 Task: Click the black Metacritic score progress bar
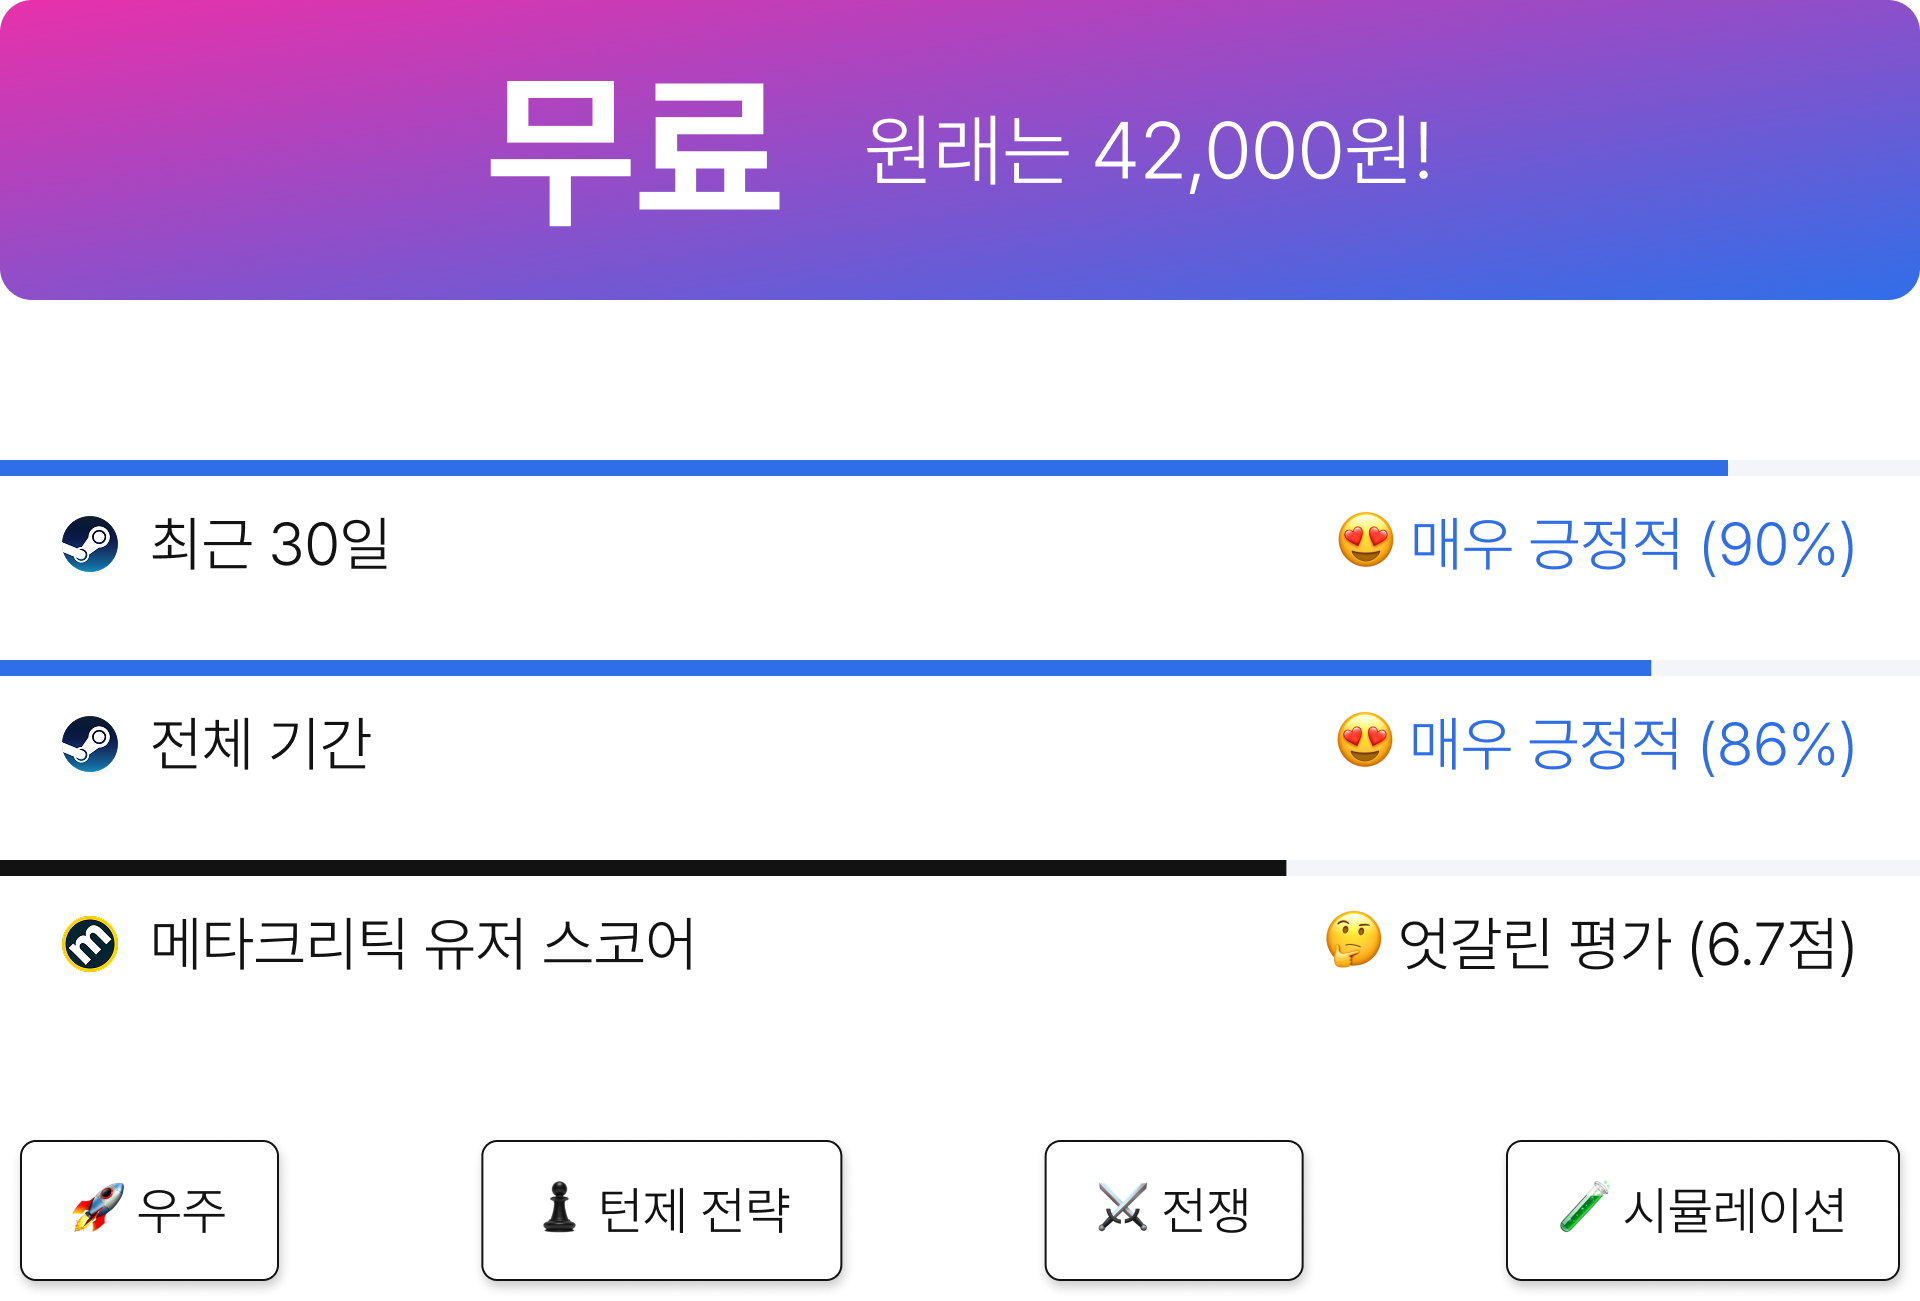(x=960, y=868)
